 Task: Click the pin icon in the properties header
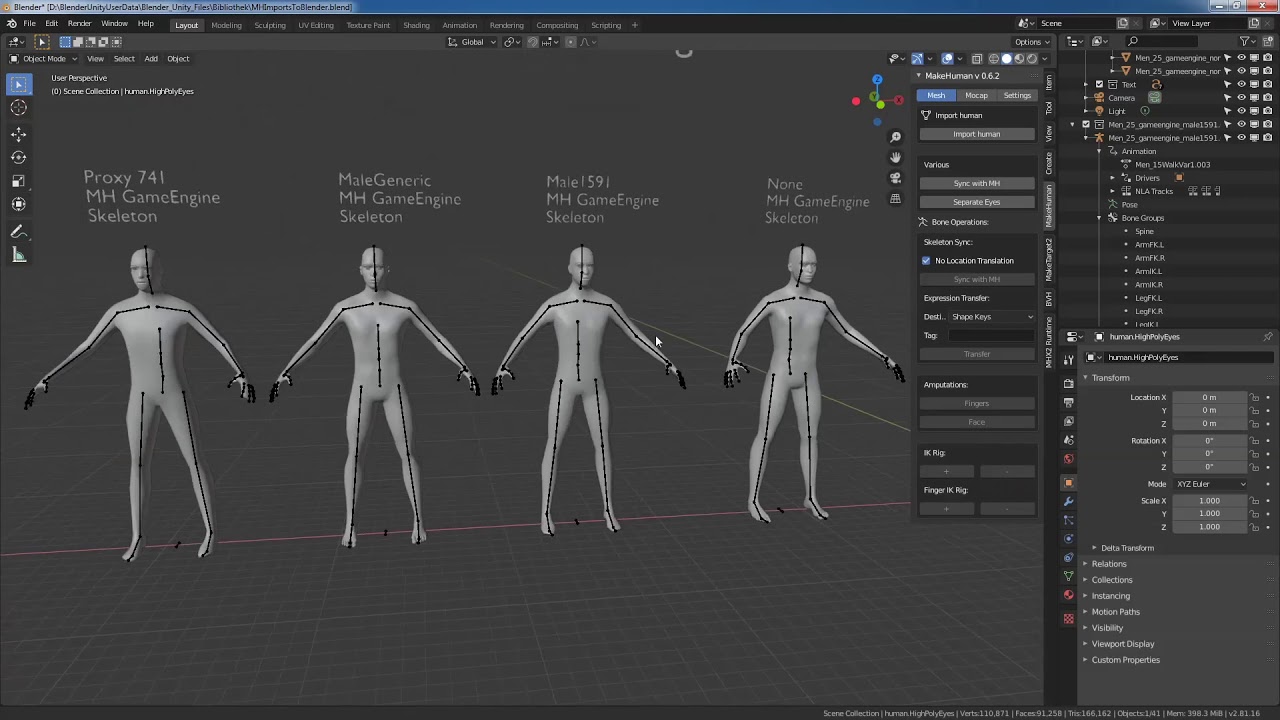pos(1268,337)
